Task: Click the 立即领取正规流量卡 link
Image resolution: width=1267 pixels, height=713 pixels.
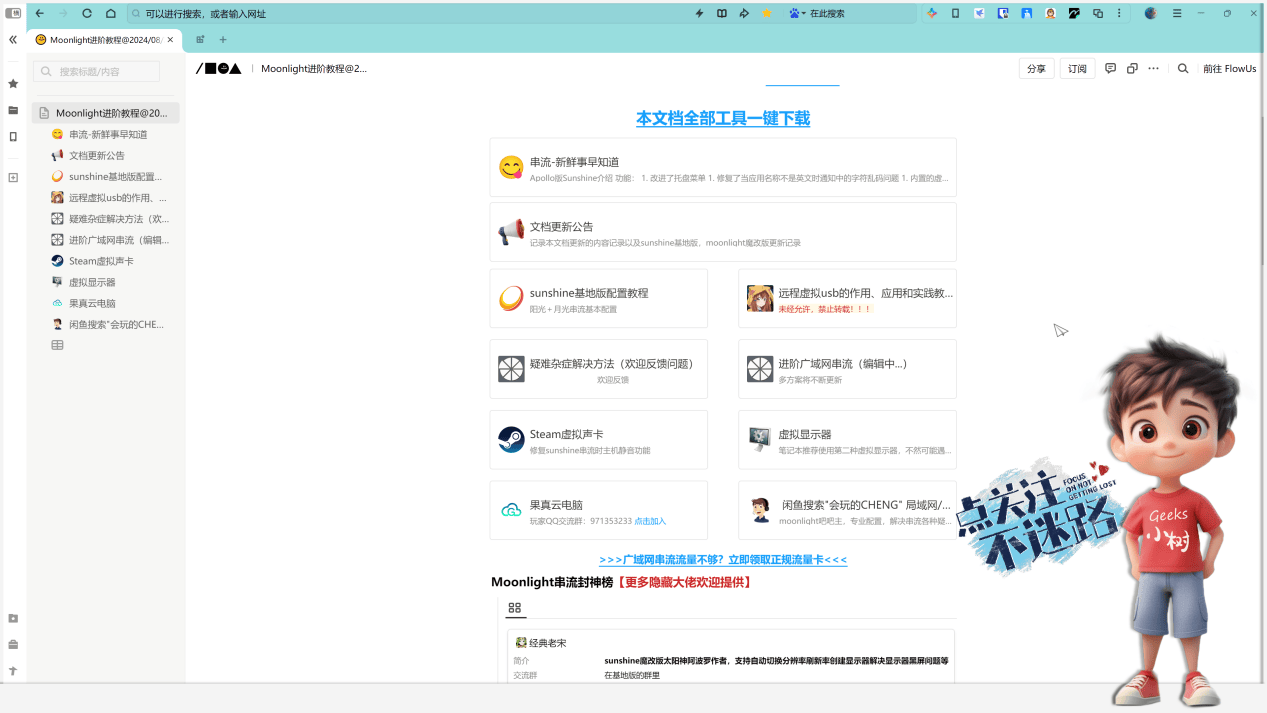Action: click(x=723, y=560)
